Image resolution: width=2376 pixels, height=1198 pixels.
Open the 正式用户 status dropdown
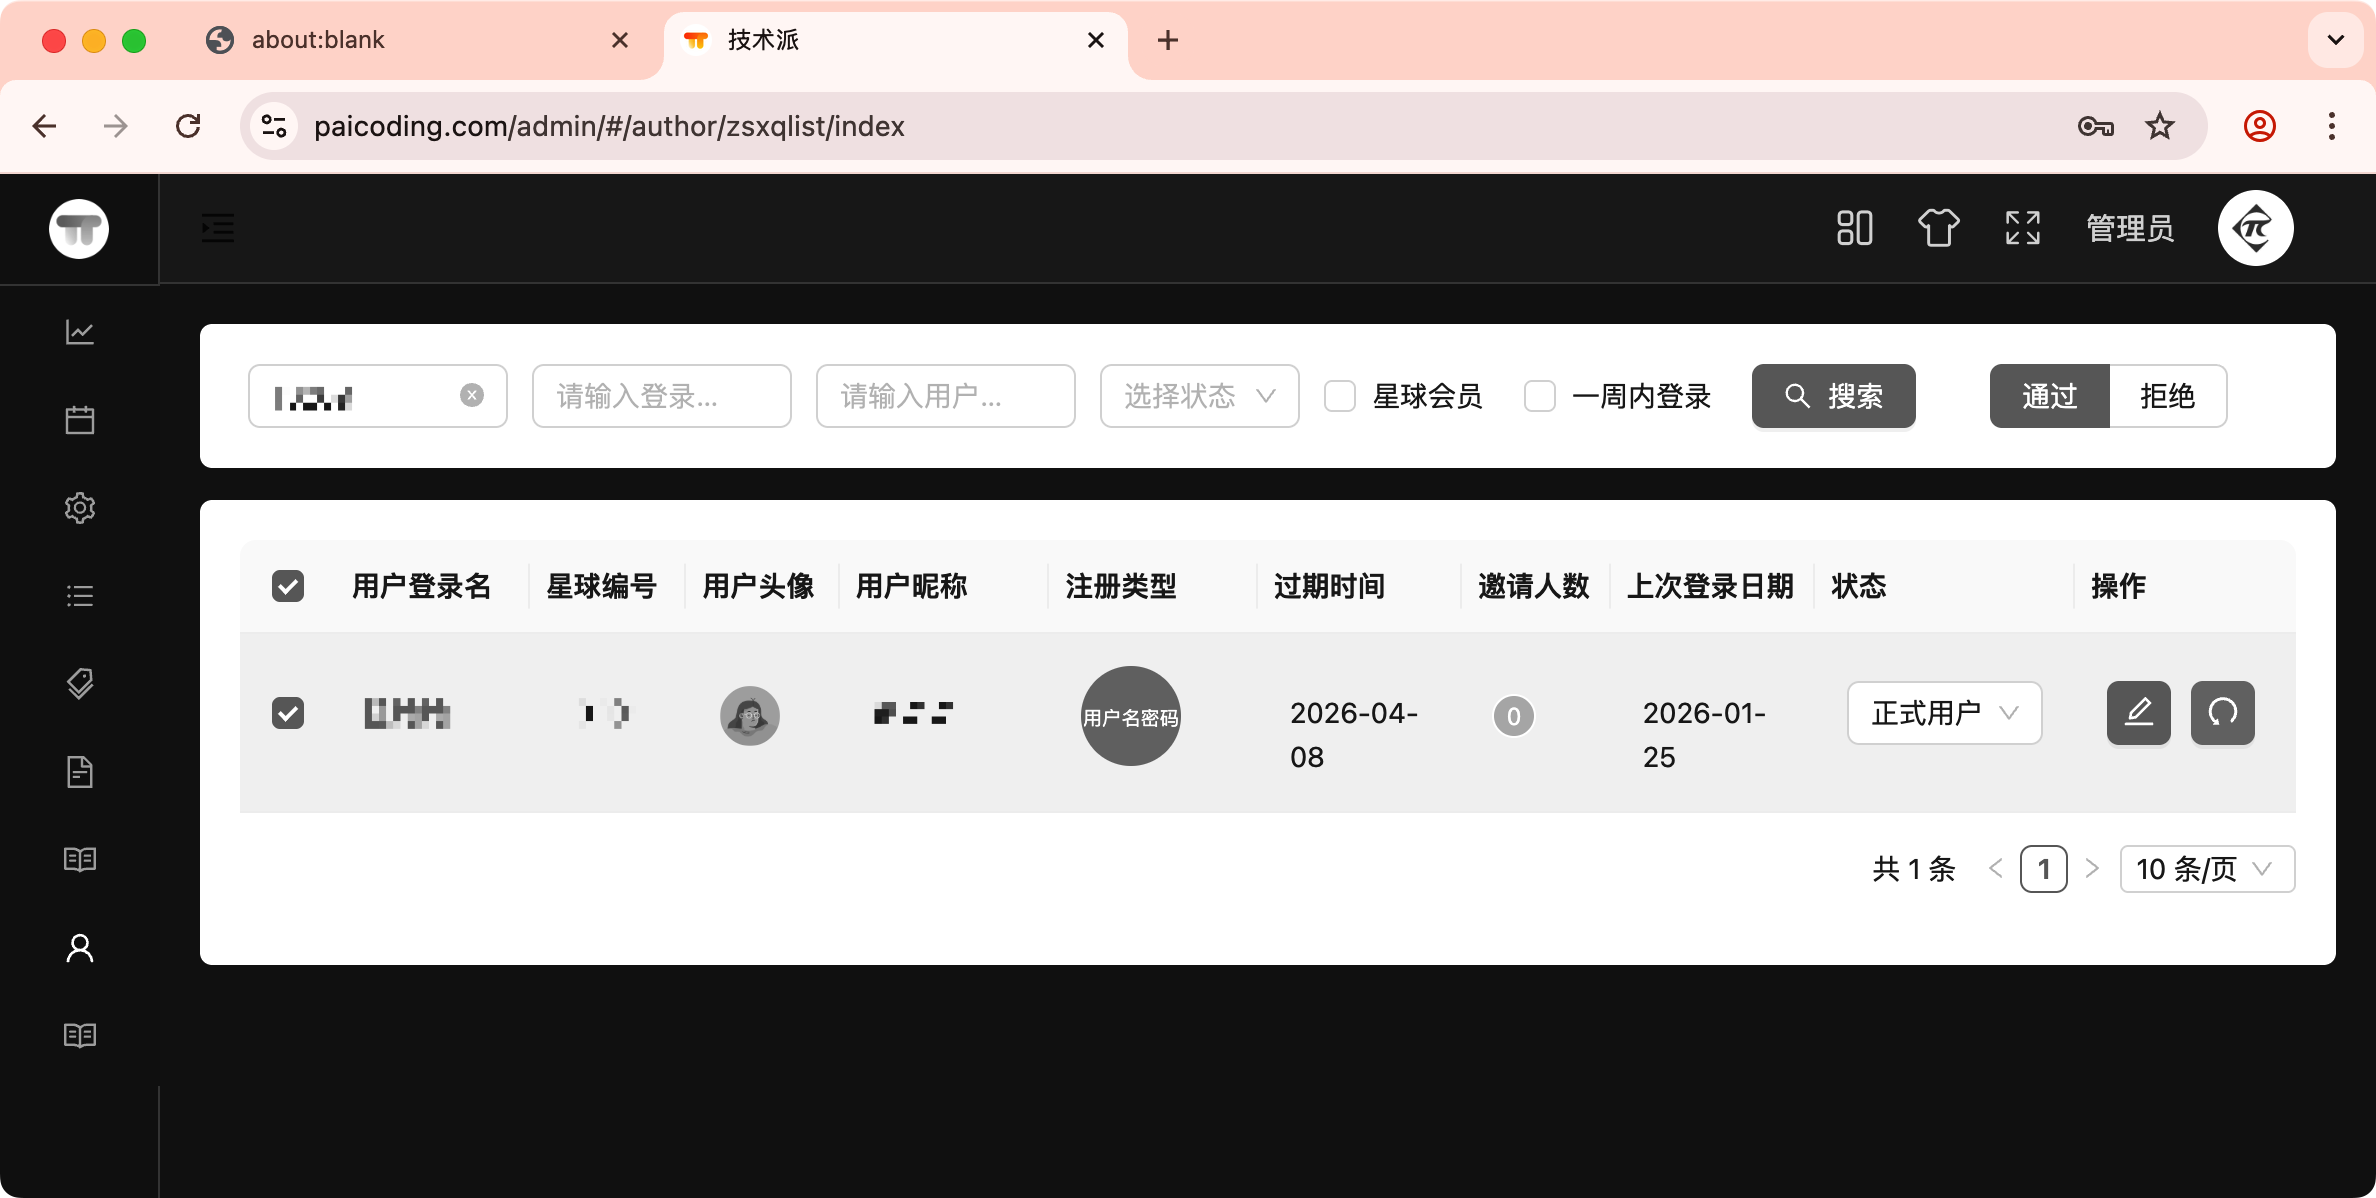tap(1944, 713)
